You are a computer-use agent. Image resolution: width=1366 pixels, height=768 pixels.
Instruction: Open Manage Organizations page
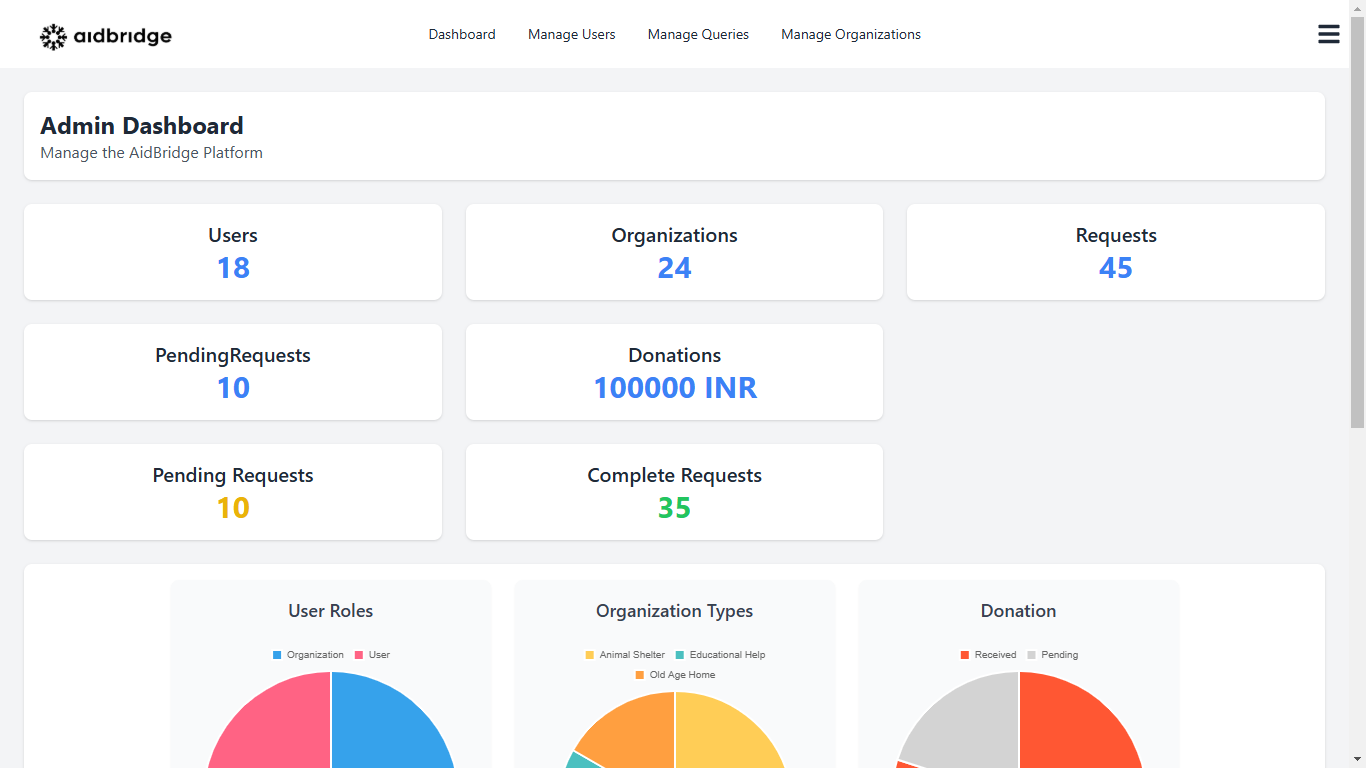851,34
